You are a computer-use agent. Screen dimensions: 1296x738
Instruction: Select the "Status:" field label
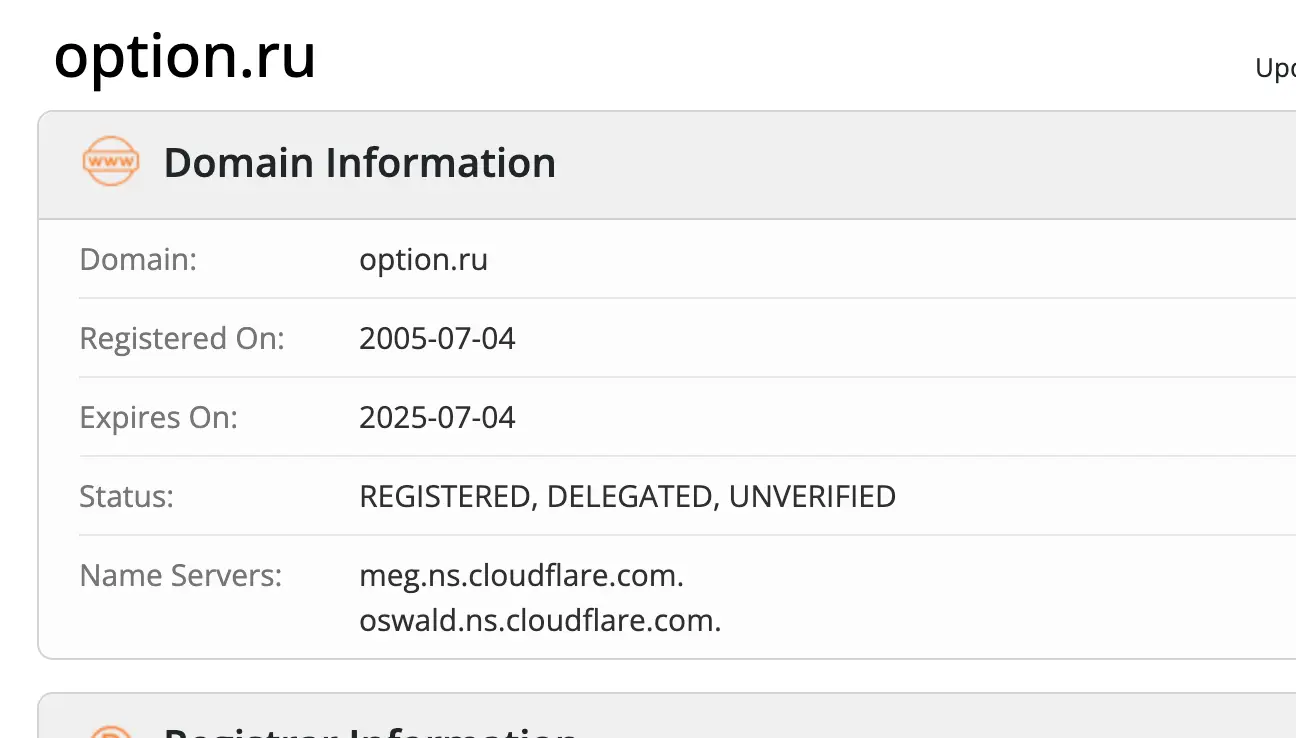coord(126,496)
